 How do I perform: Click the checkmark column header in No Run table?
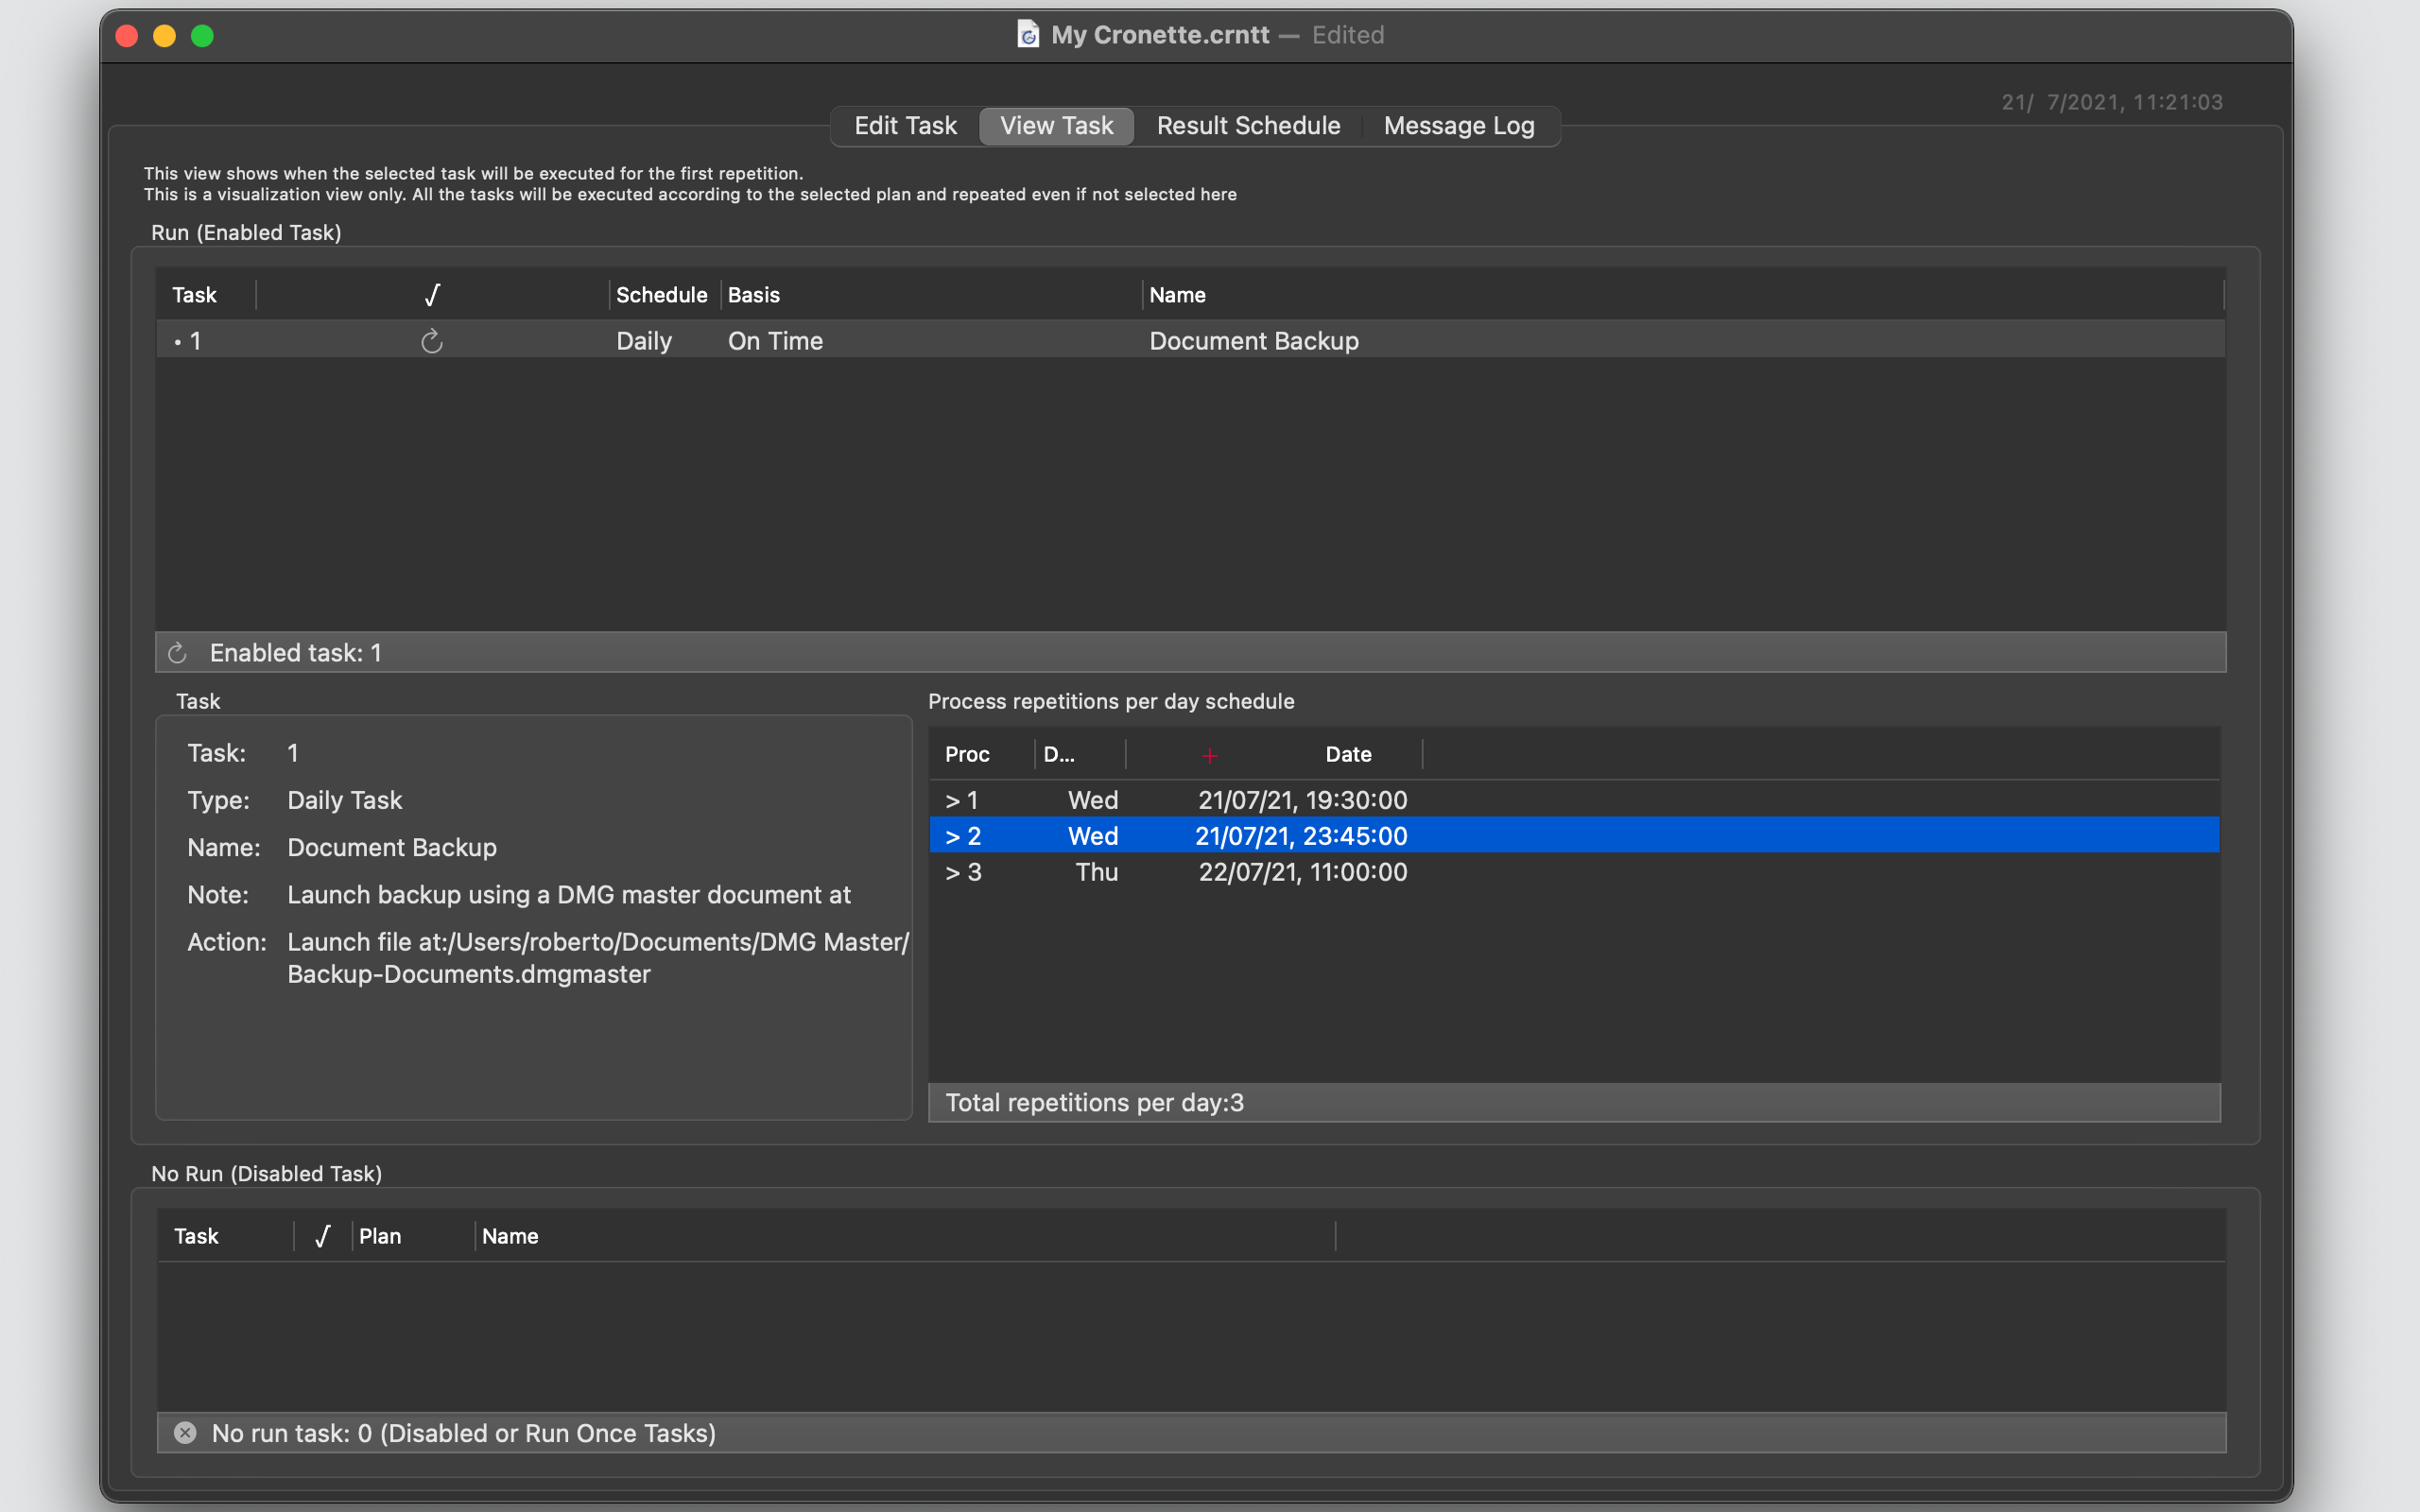pos(322,1236)
